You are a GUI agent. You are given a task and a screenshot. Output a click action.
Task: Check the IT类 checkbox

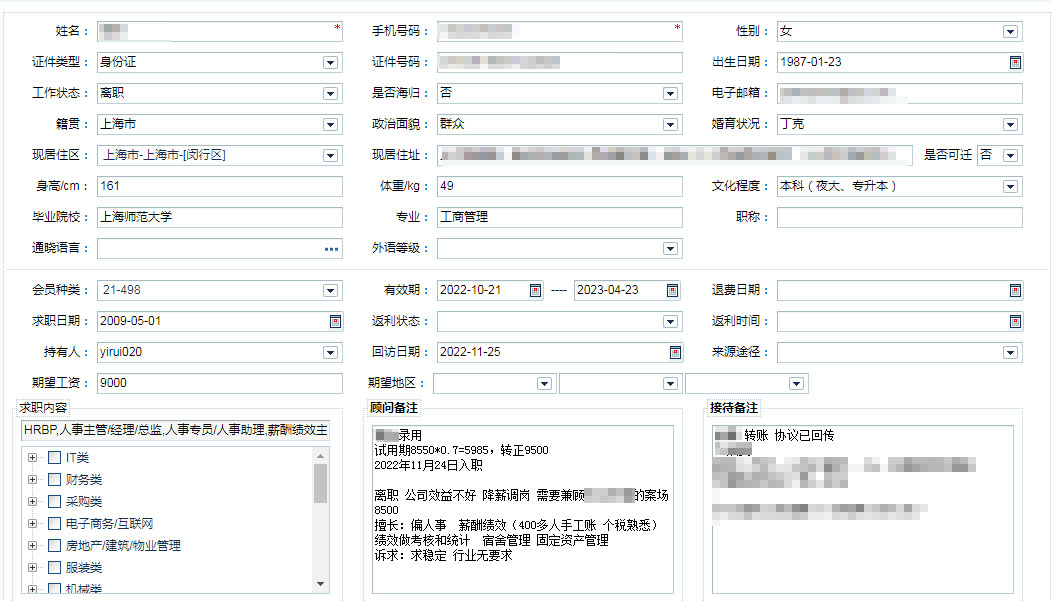54,457
